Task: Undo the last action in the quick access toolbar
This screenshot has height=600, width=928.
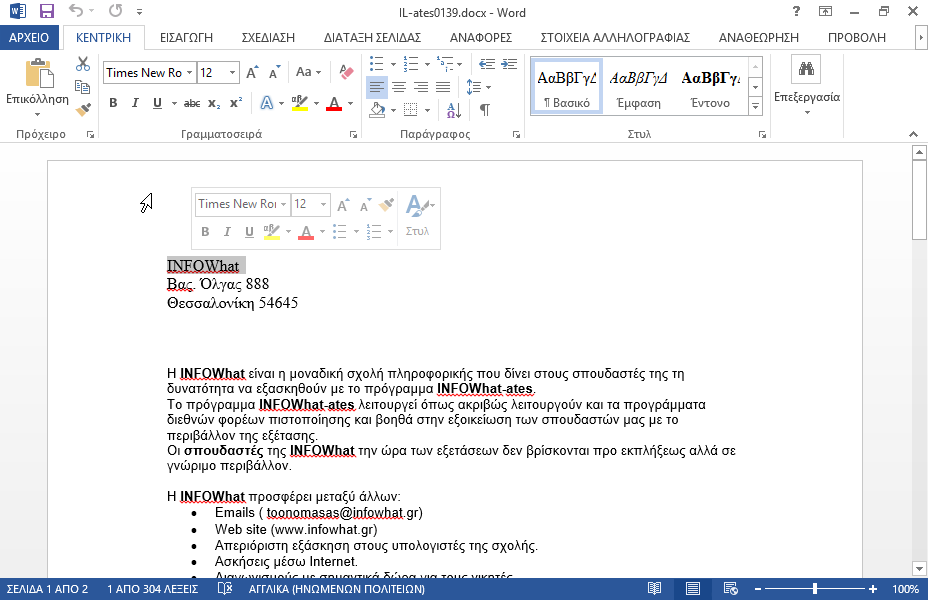Action: coord(76,11)
